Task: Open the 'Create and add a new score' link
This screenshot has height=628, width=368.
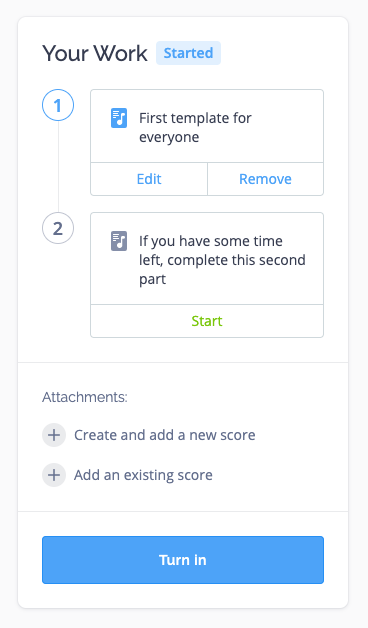Action: pyautogui.click(x=165, y=435)
